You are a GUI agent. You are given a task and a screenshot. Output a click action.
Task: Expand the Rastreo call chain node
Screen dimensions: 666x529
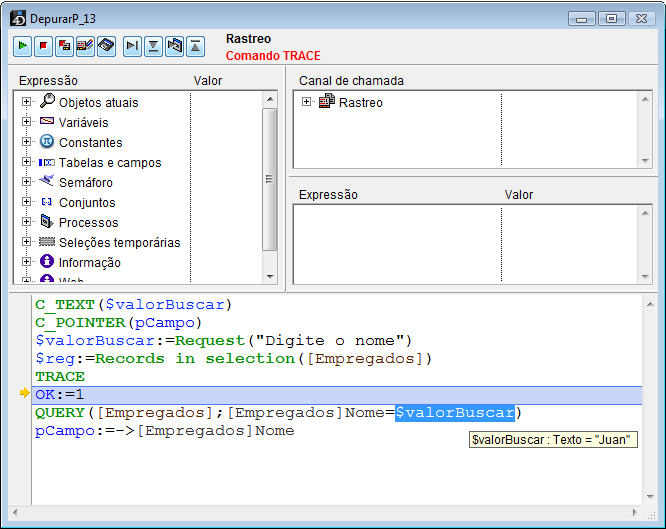[307, 102]
